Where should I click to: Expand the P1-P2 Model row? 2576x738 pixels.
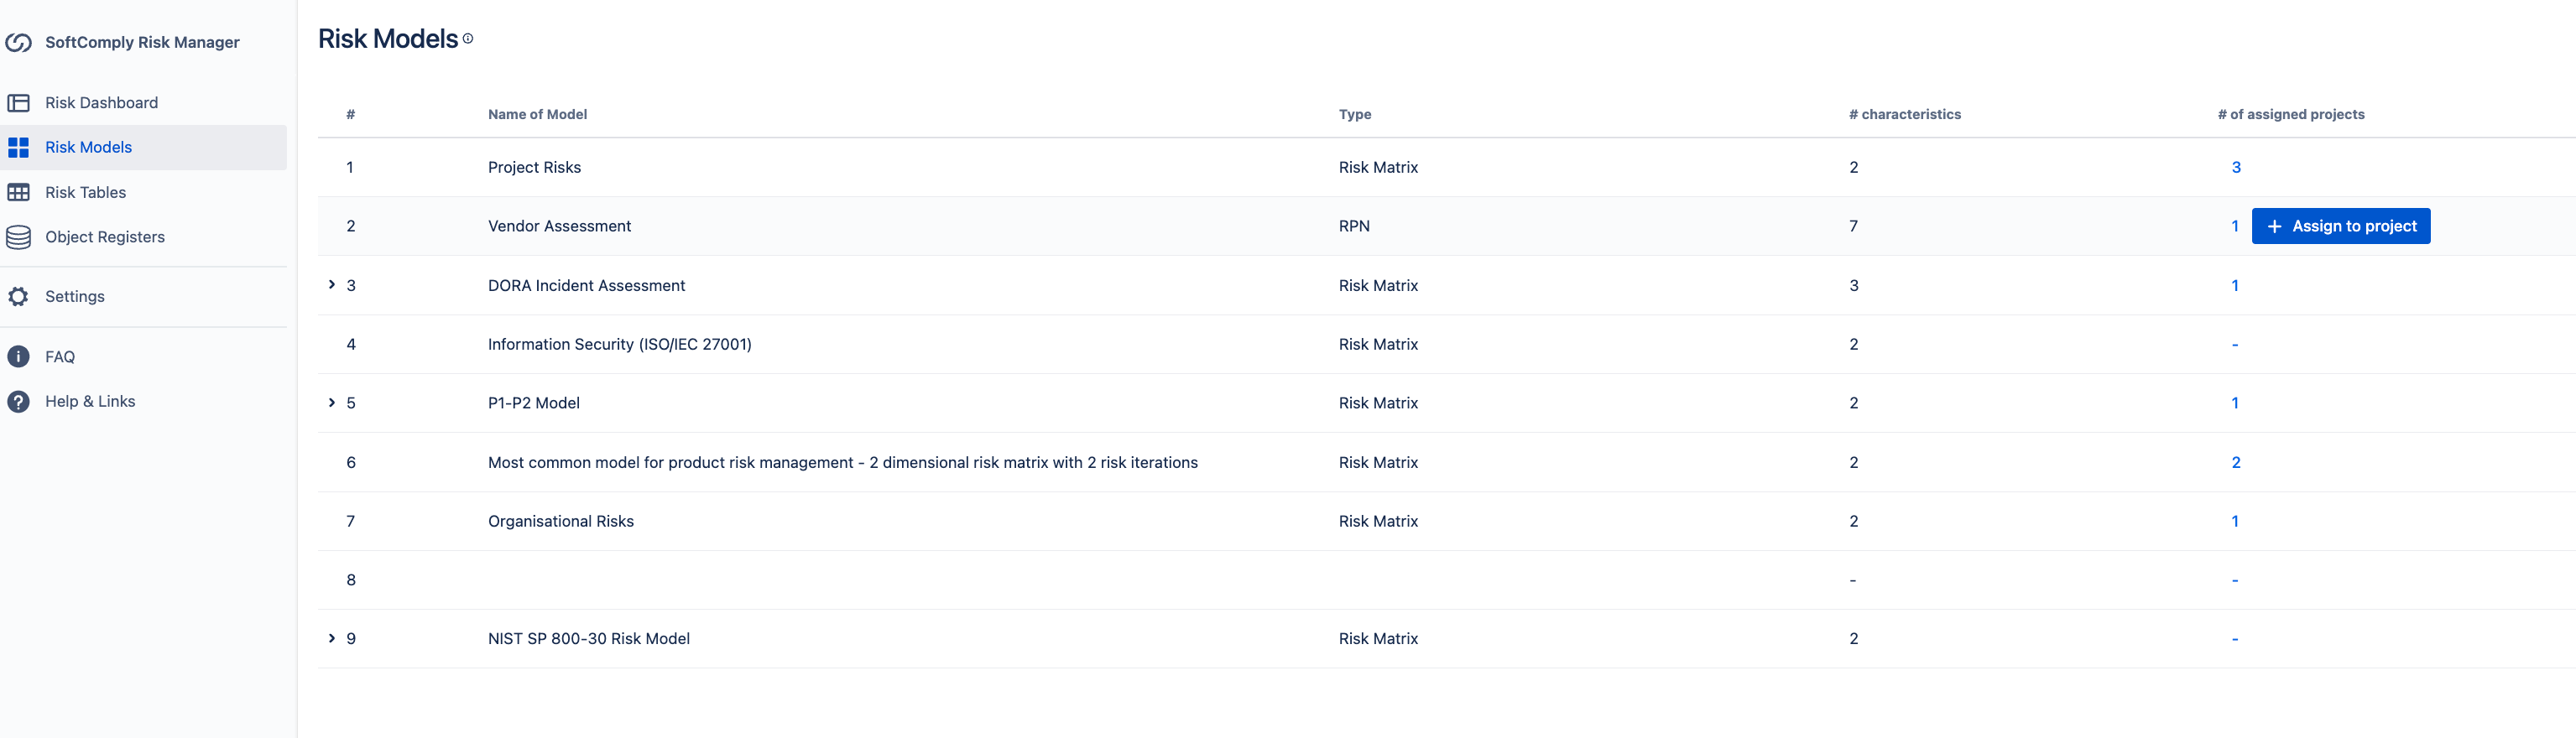[x=332, y=403]
